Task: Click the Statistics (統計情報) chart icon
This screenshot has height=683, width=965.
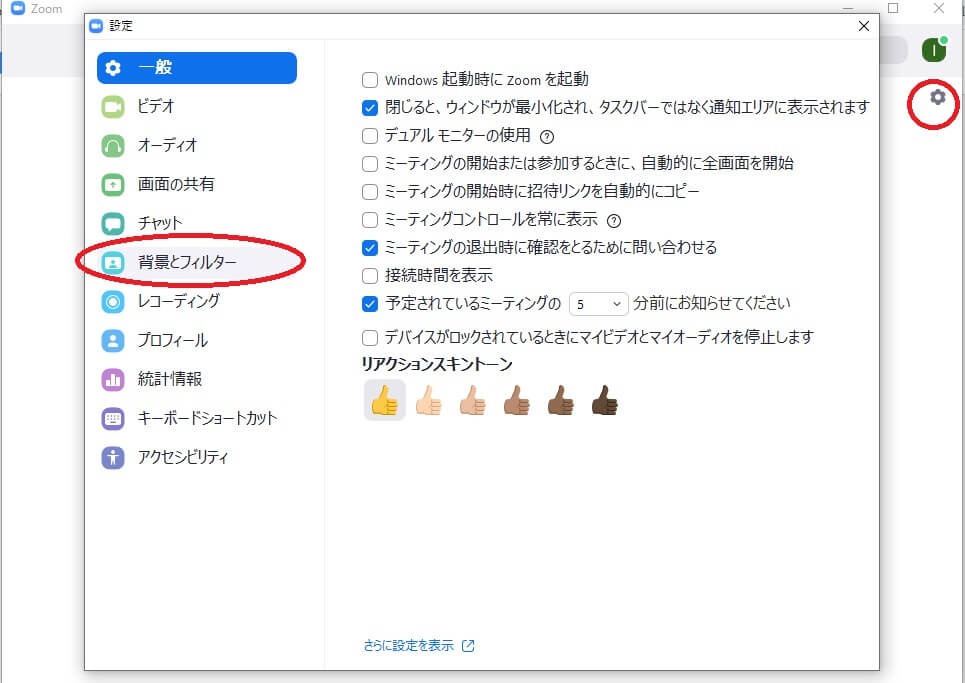Action: click(113, 379)
